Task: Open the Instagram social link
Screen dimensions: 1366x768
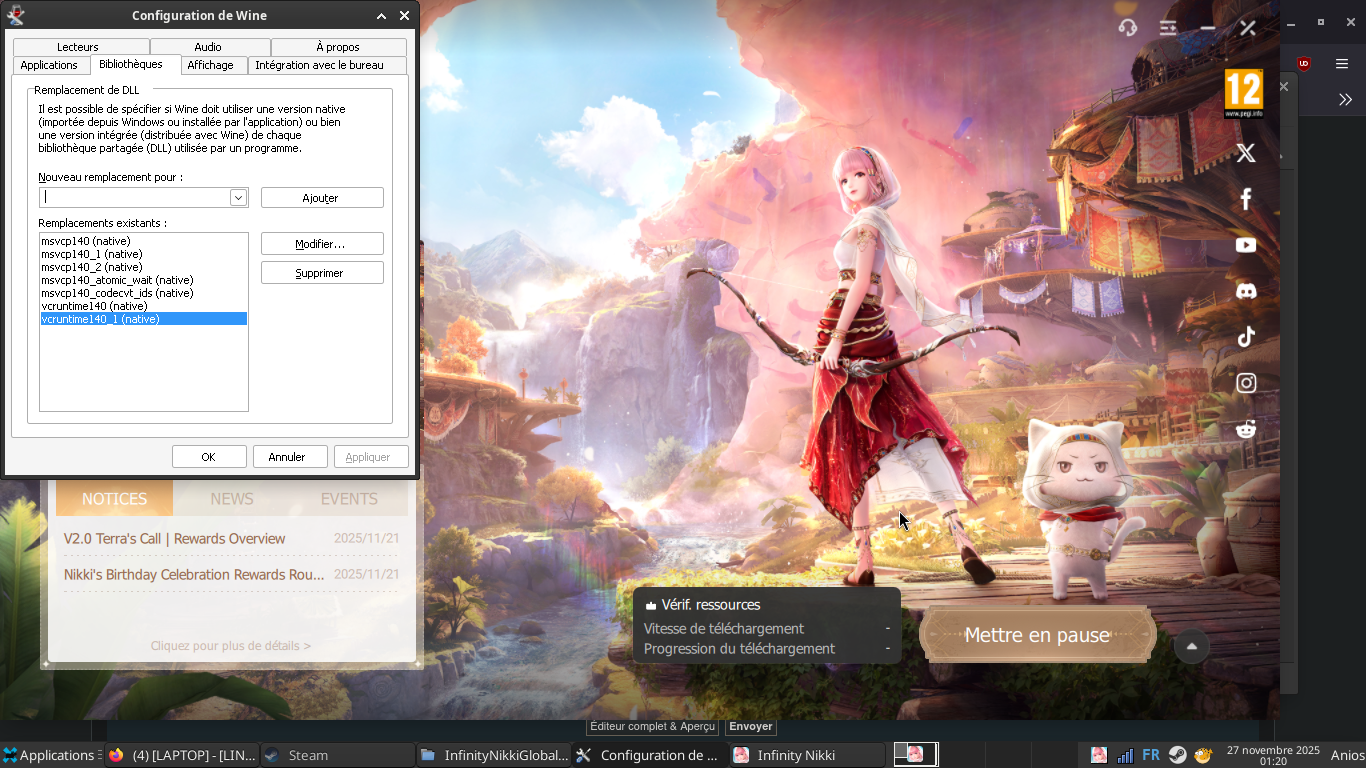Action: 1246,383
